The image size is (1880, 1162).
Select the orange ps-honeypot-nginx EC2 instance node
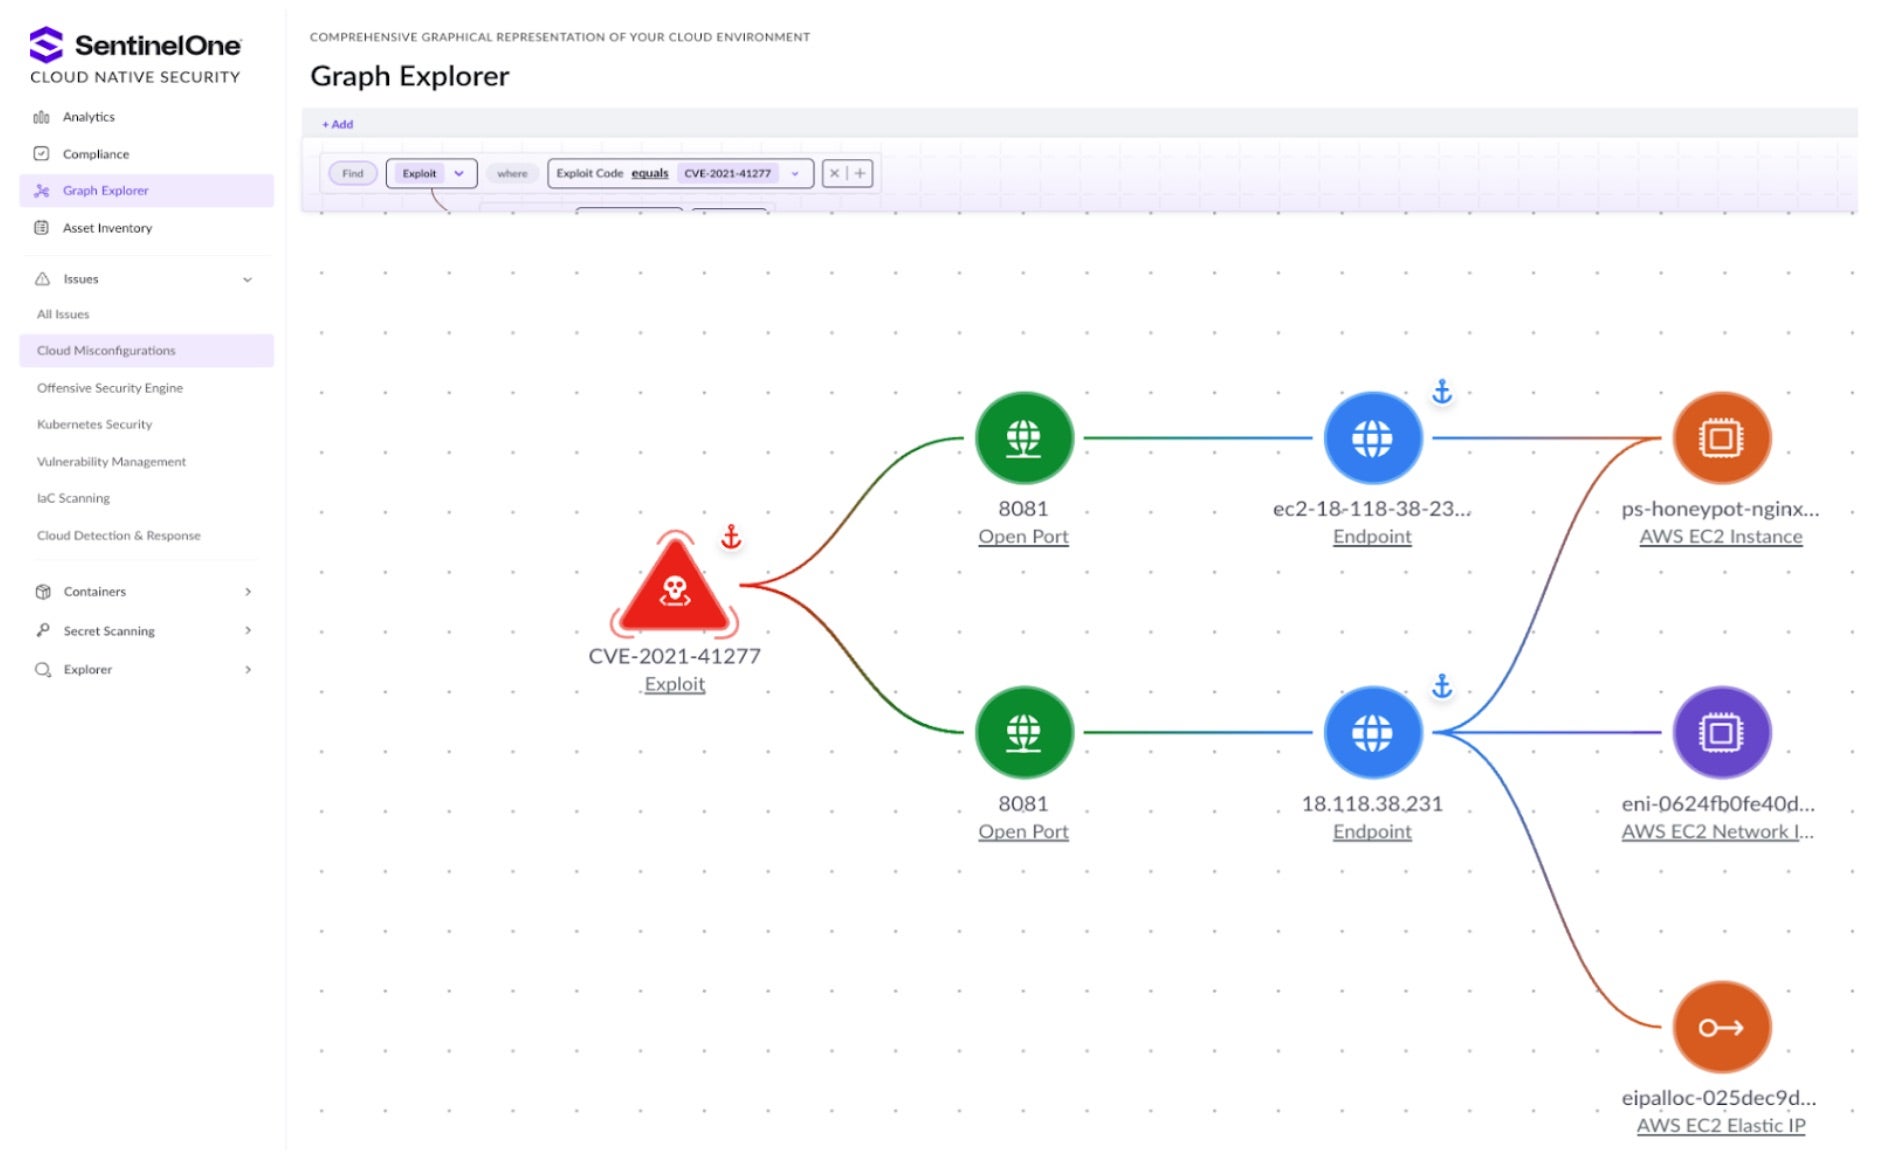coord(1720,438)
